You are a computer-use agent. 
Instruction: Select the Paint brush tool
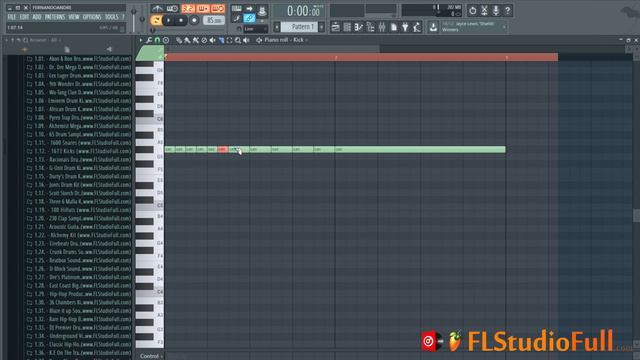[x=187, y=40]
